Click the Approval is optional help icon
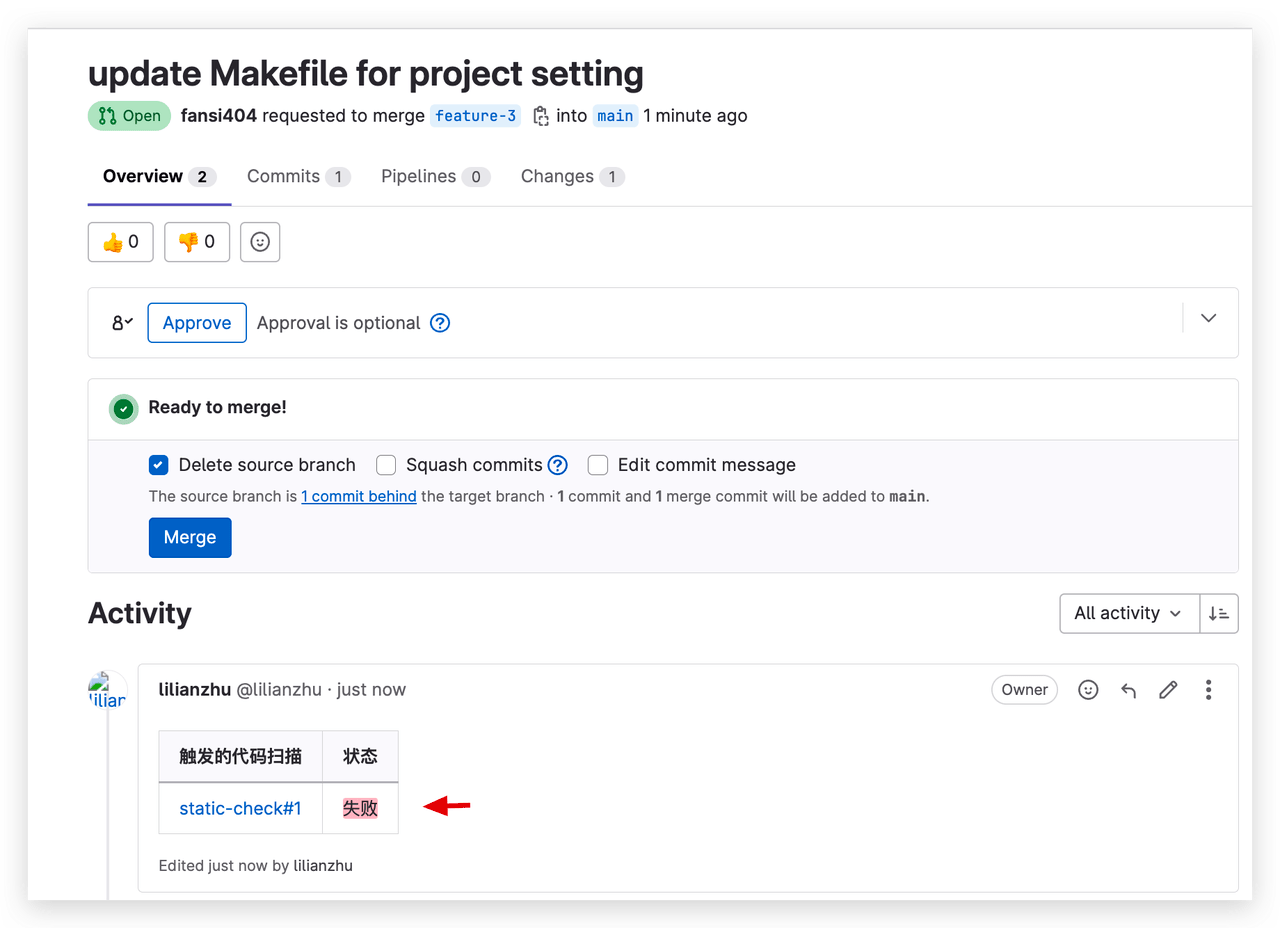This screenshot has width=1280, height=928. pyautogui.click(x=440, y=323)
